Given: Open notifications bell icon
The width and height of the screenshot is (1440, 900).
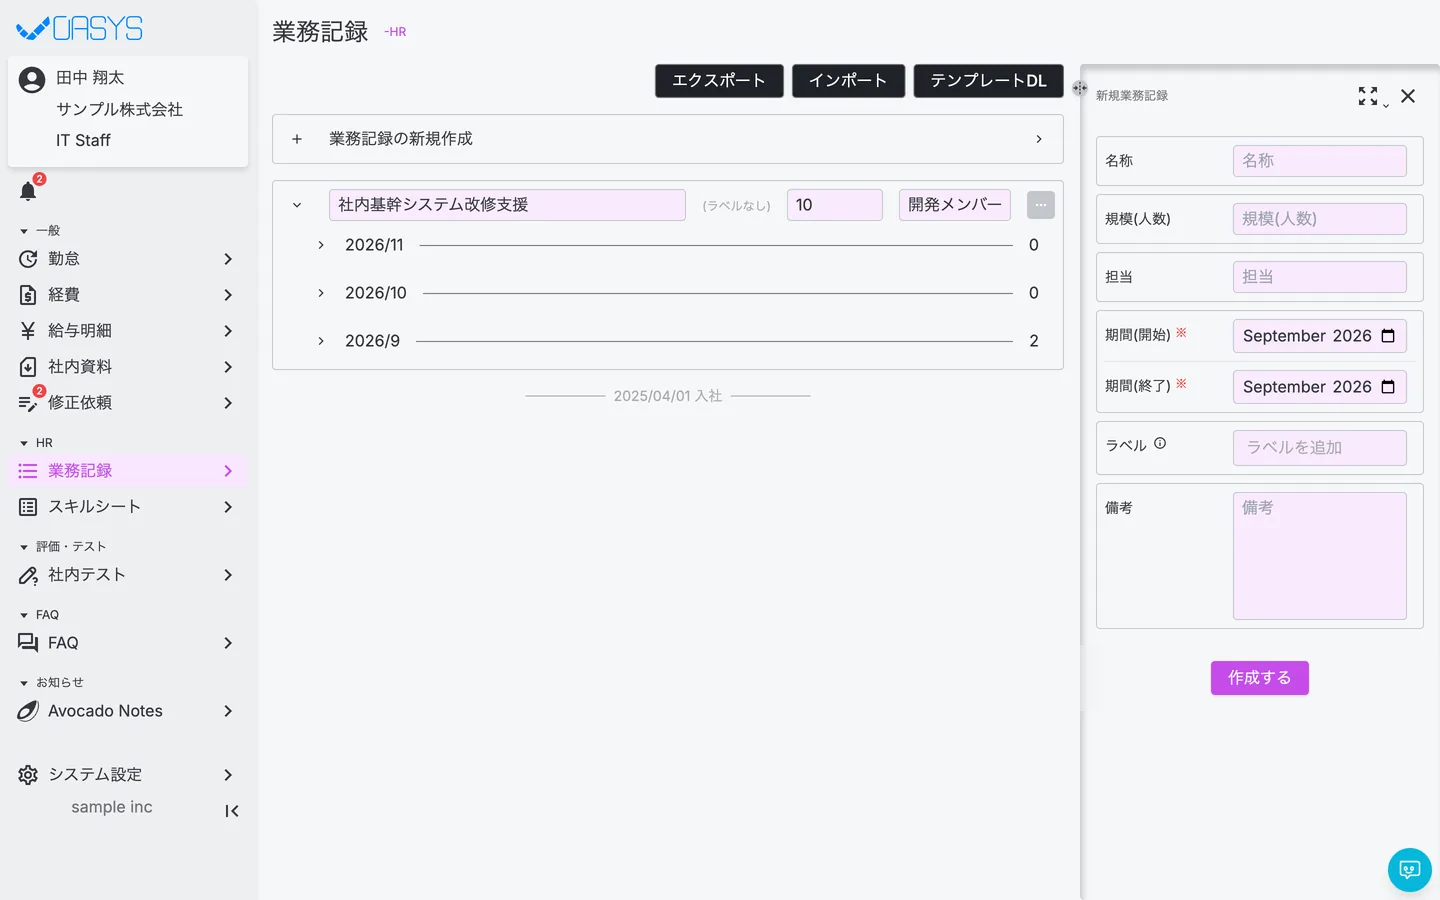Looking at the screenshot, I should pyautogui.click(x=28, y=191).
